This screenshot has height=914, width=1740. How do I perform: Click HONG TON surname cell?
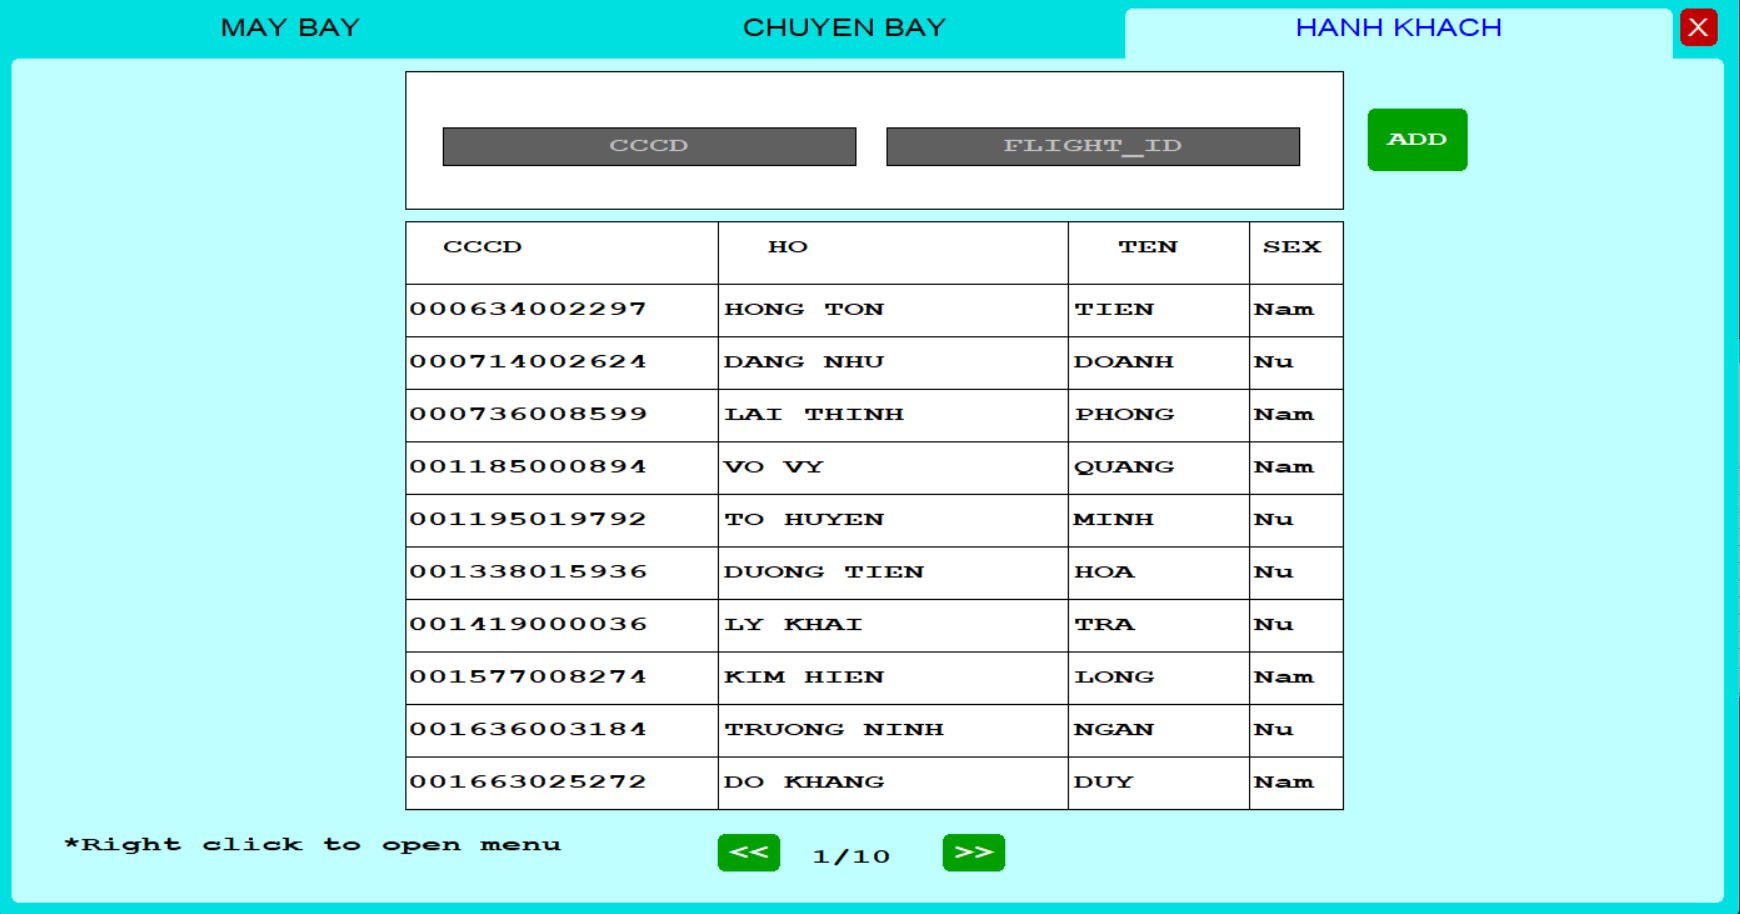893,310
